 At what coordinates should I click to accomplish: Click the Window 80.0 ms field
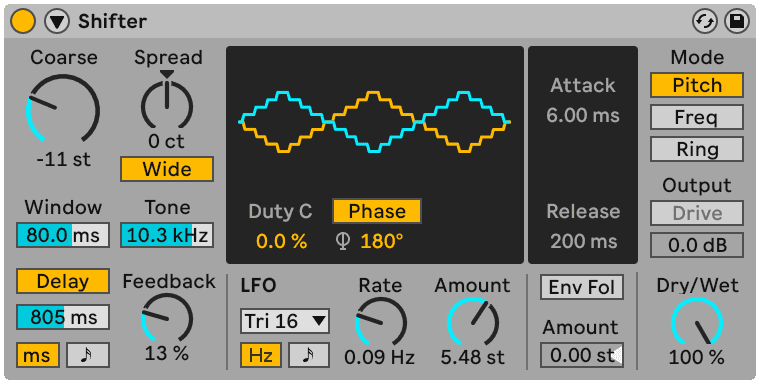coord(63,236)
